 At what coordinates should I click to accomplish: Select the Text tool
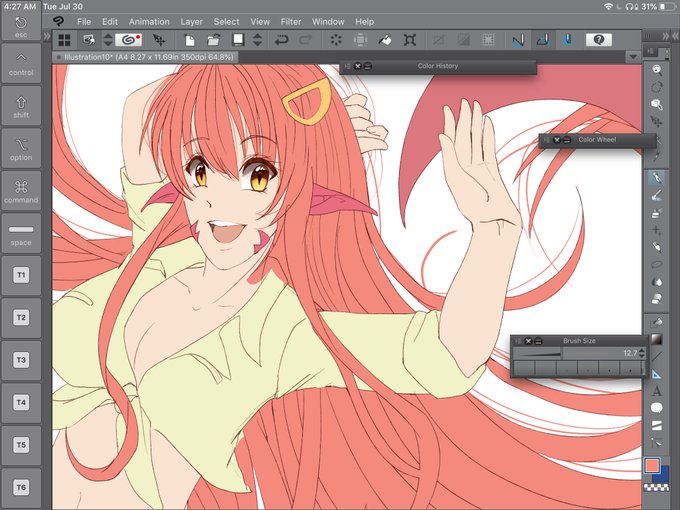click(657, 391)
